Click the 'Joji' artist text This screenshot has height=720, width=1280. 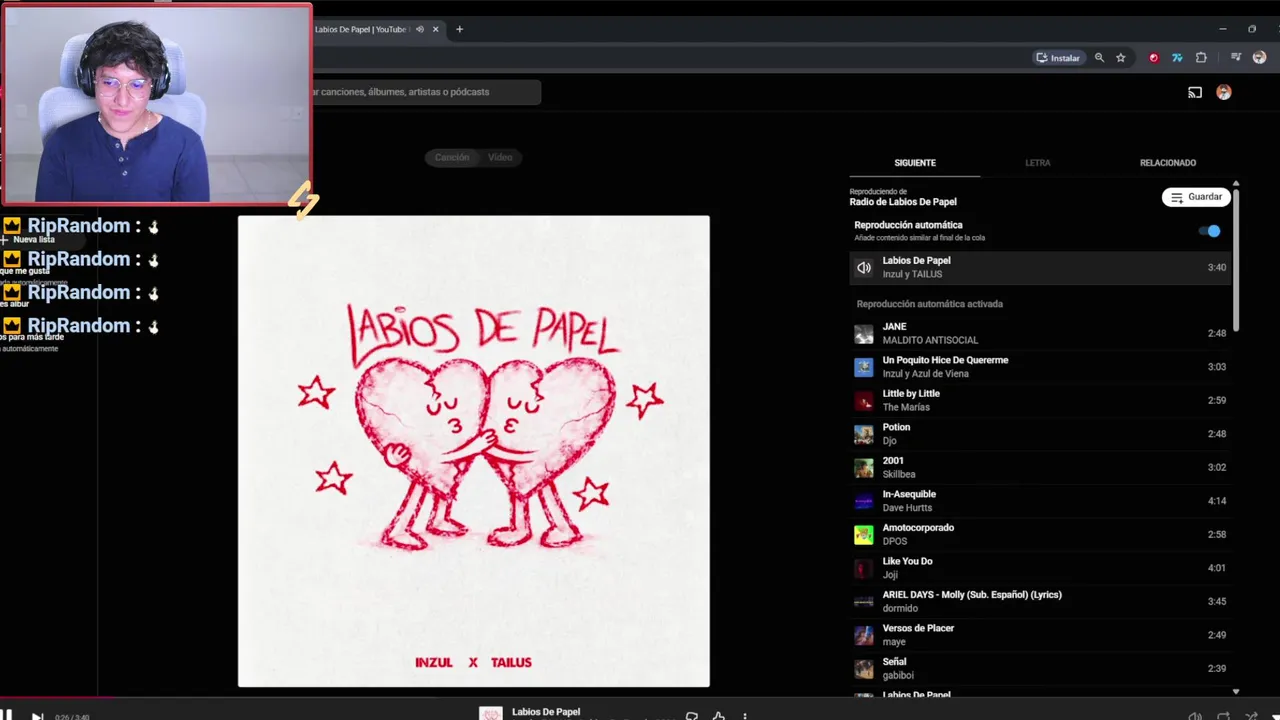pyautogui.click(x=890, y=575)
